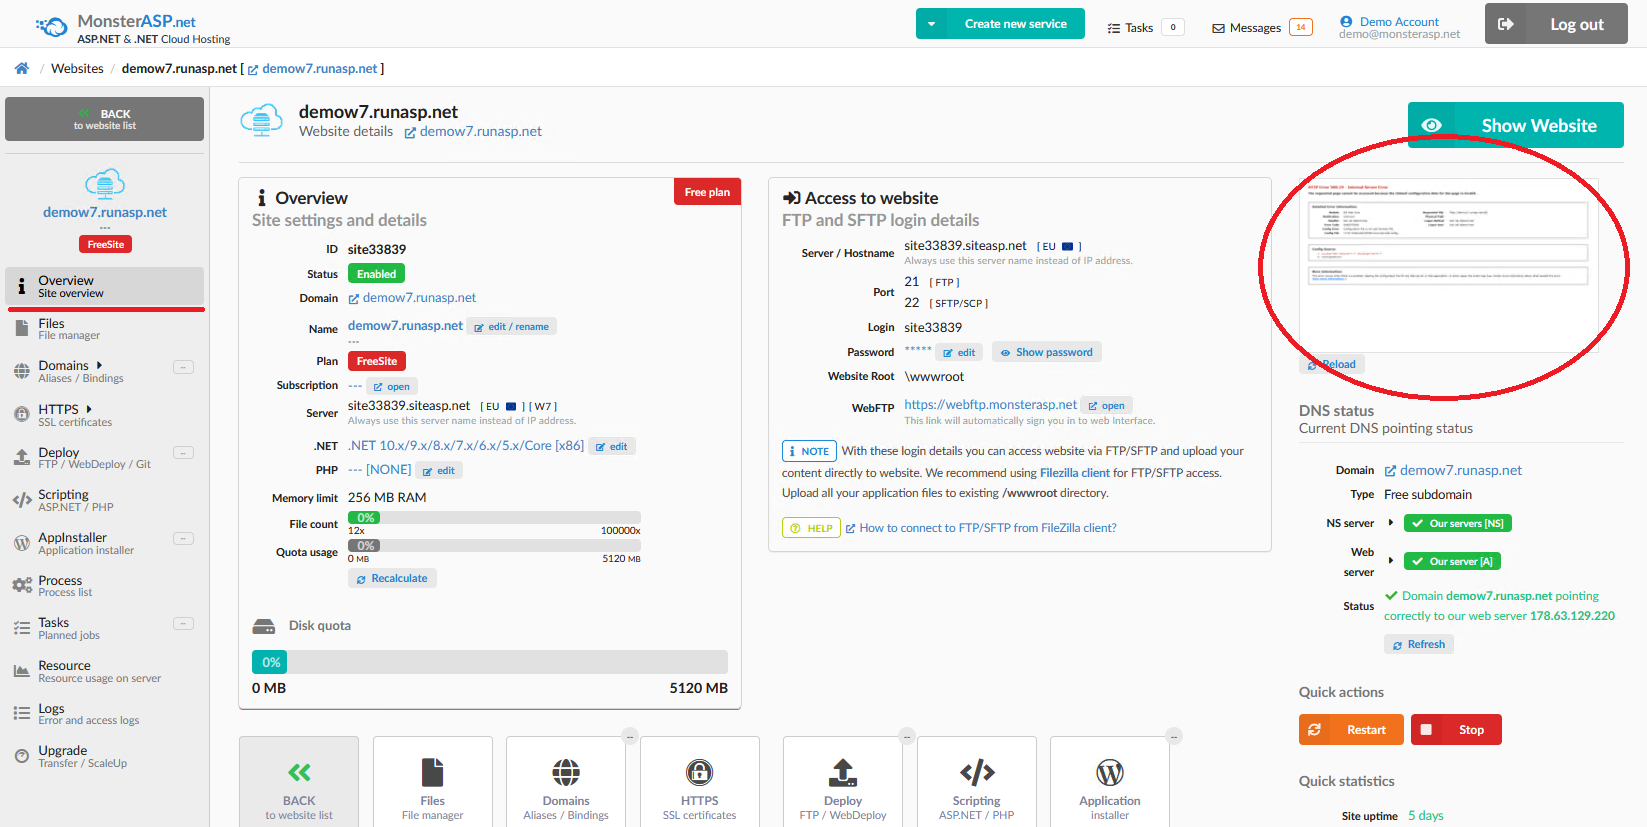Click the website preview thumbnail
The image size is (1647, 827).
tap(1448, 265)
